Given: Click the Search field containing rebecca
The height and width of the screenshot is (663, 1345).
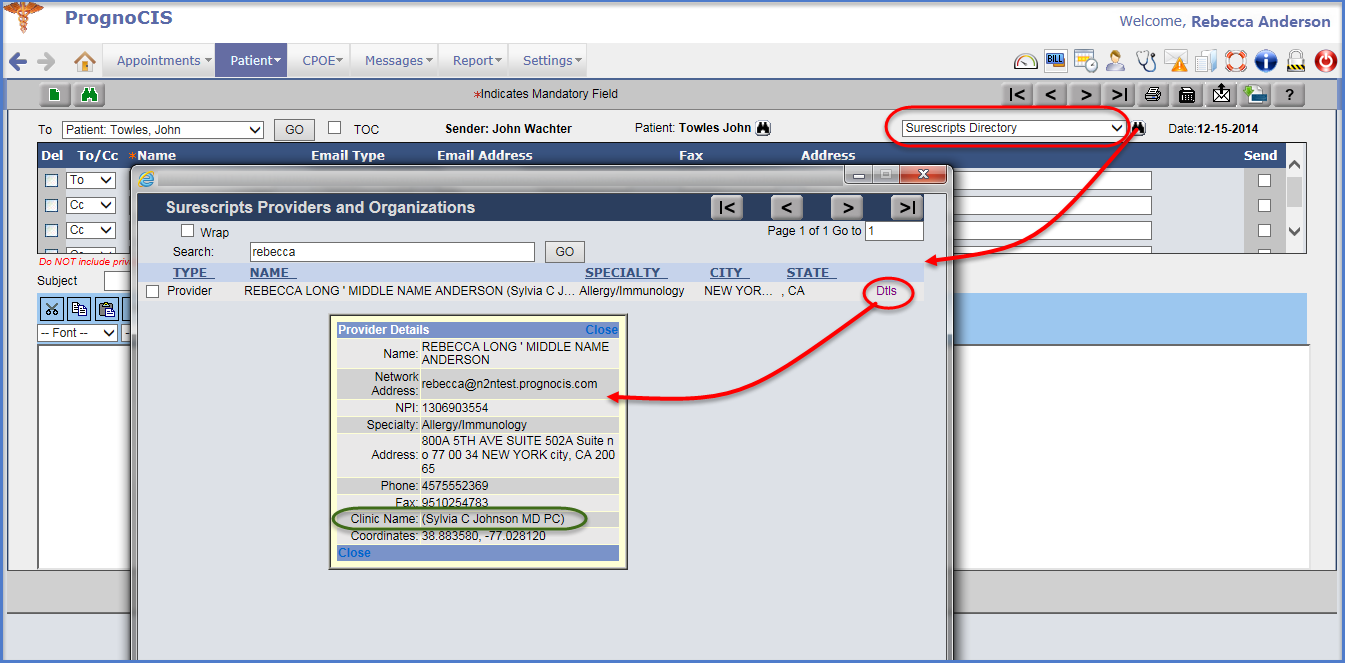Looking at the screenshot, I should tap(392, 252).
